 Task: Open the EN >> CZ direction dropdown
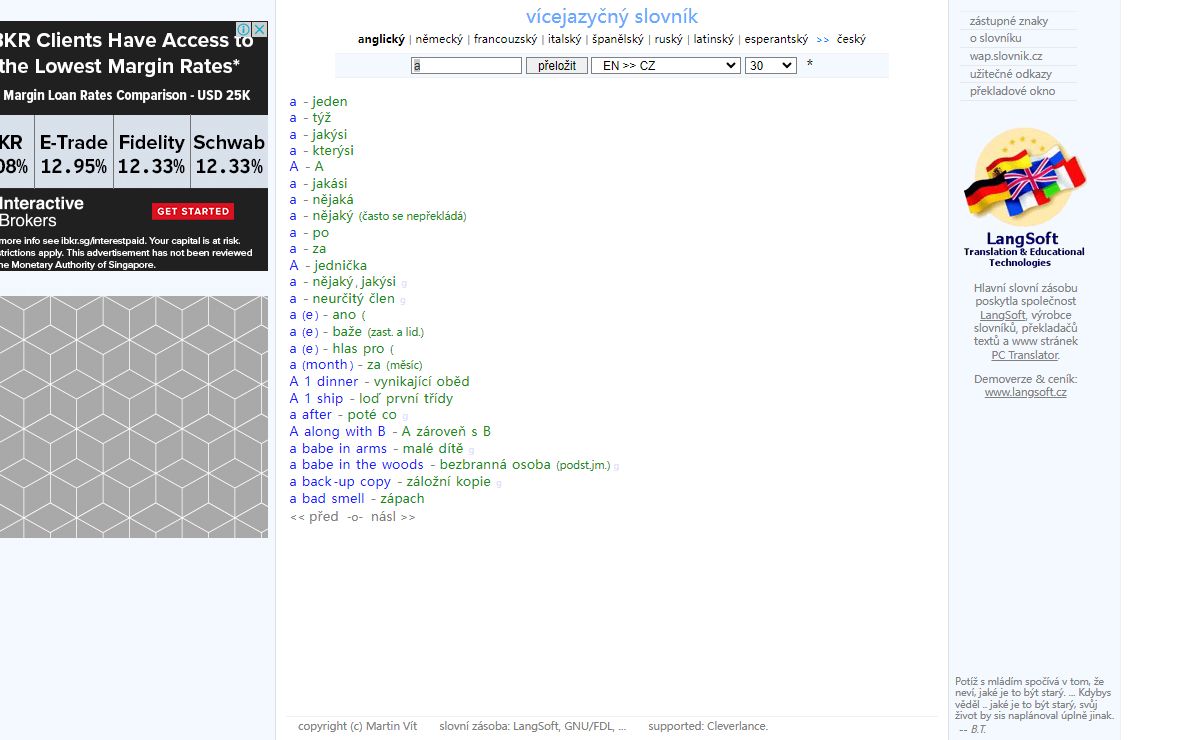pos(665,65)
